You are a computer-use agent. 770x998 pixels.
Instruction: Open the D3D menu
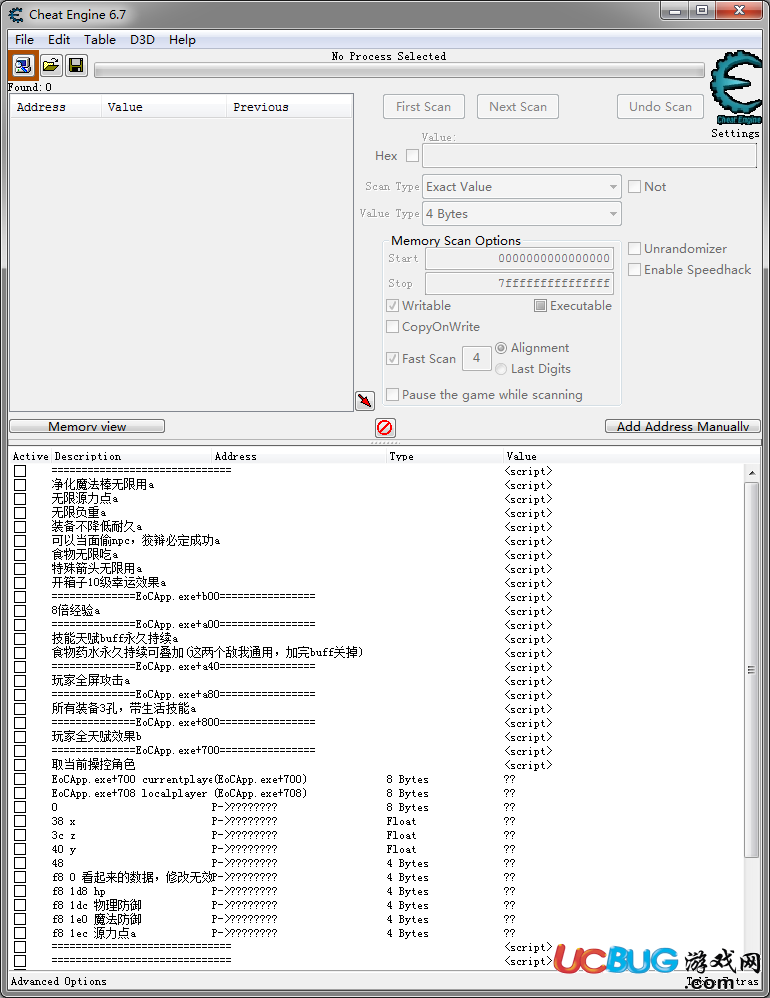pyautogui.click(x=143, y=39)
